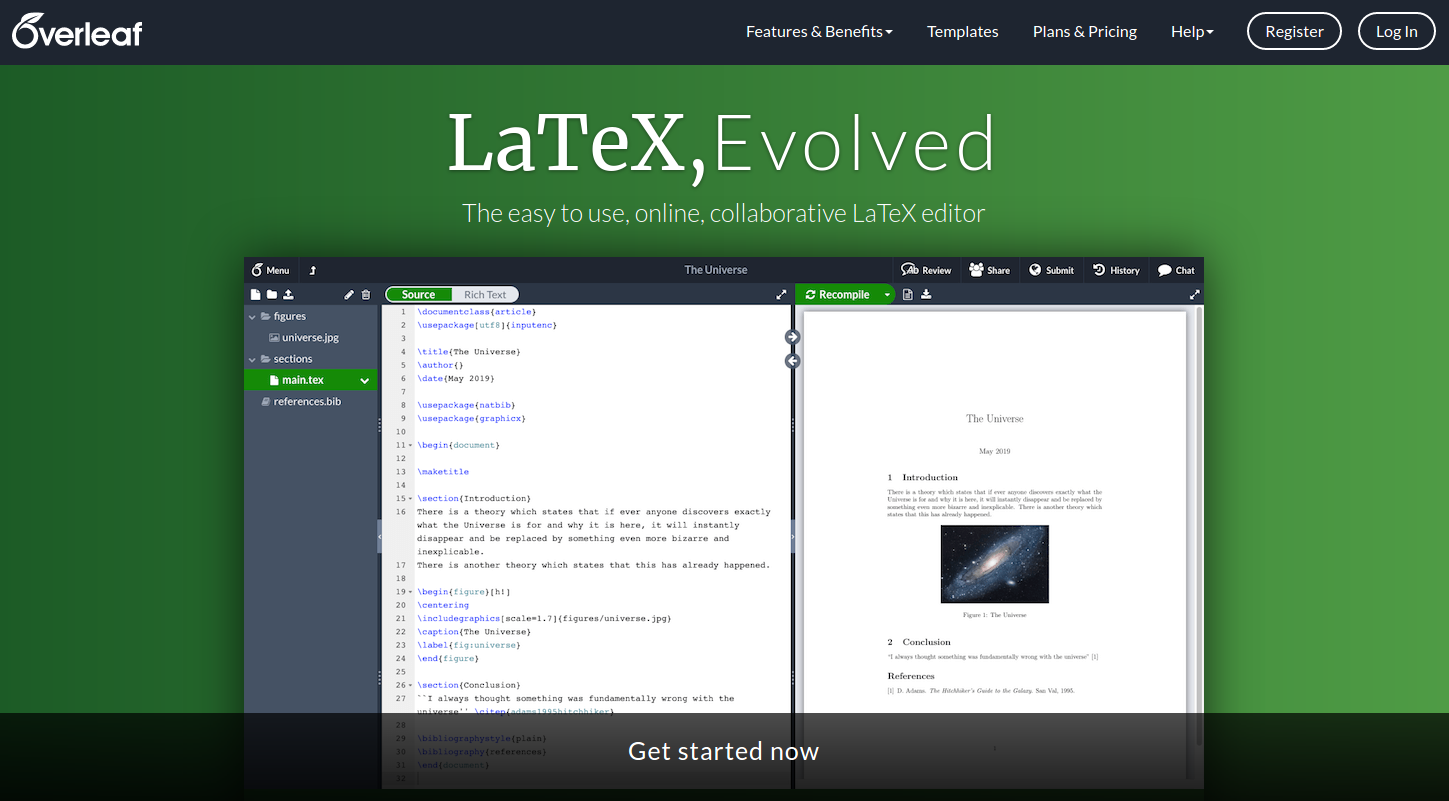The image size is (1449, 801).
Task: Open the Share dialog
Action: pyautogui.click(x=990, y=270)
